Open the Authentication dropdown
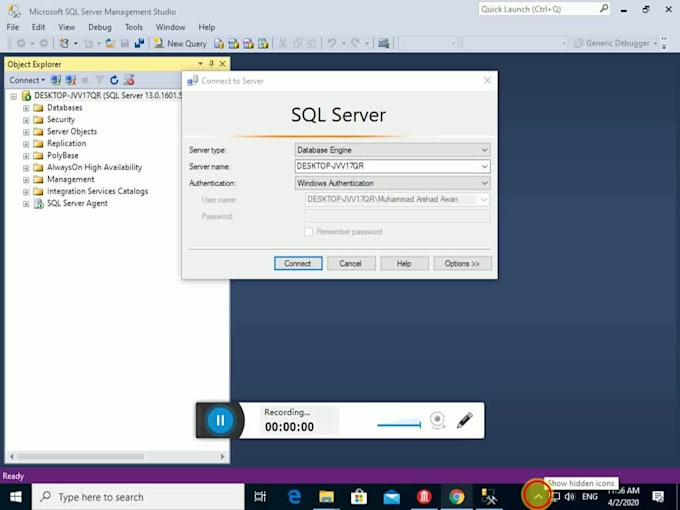 392,183
